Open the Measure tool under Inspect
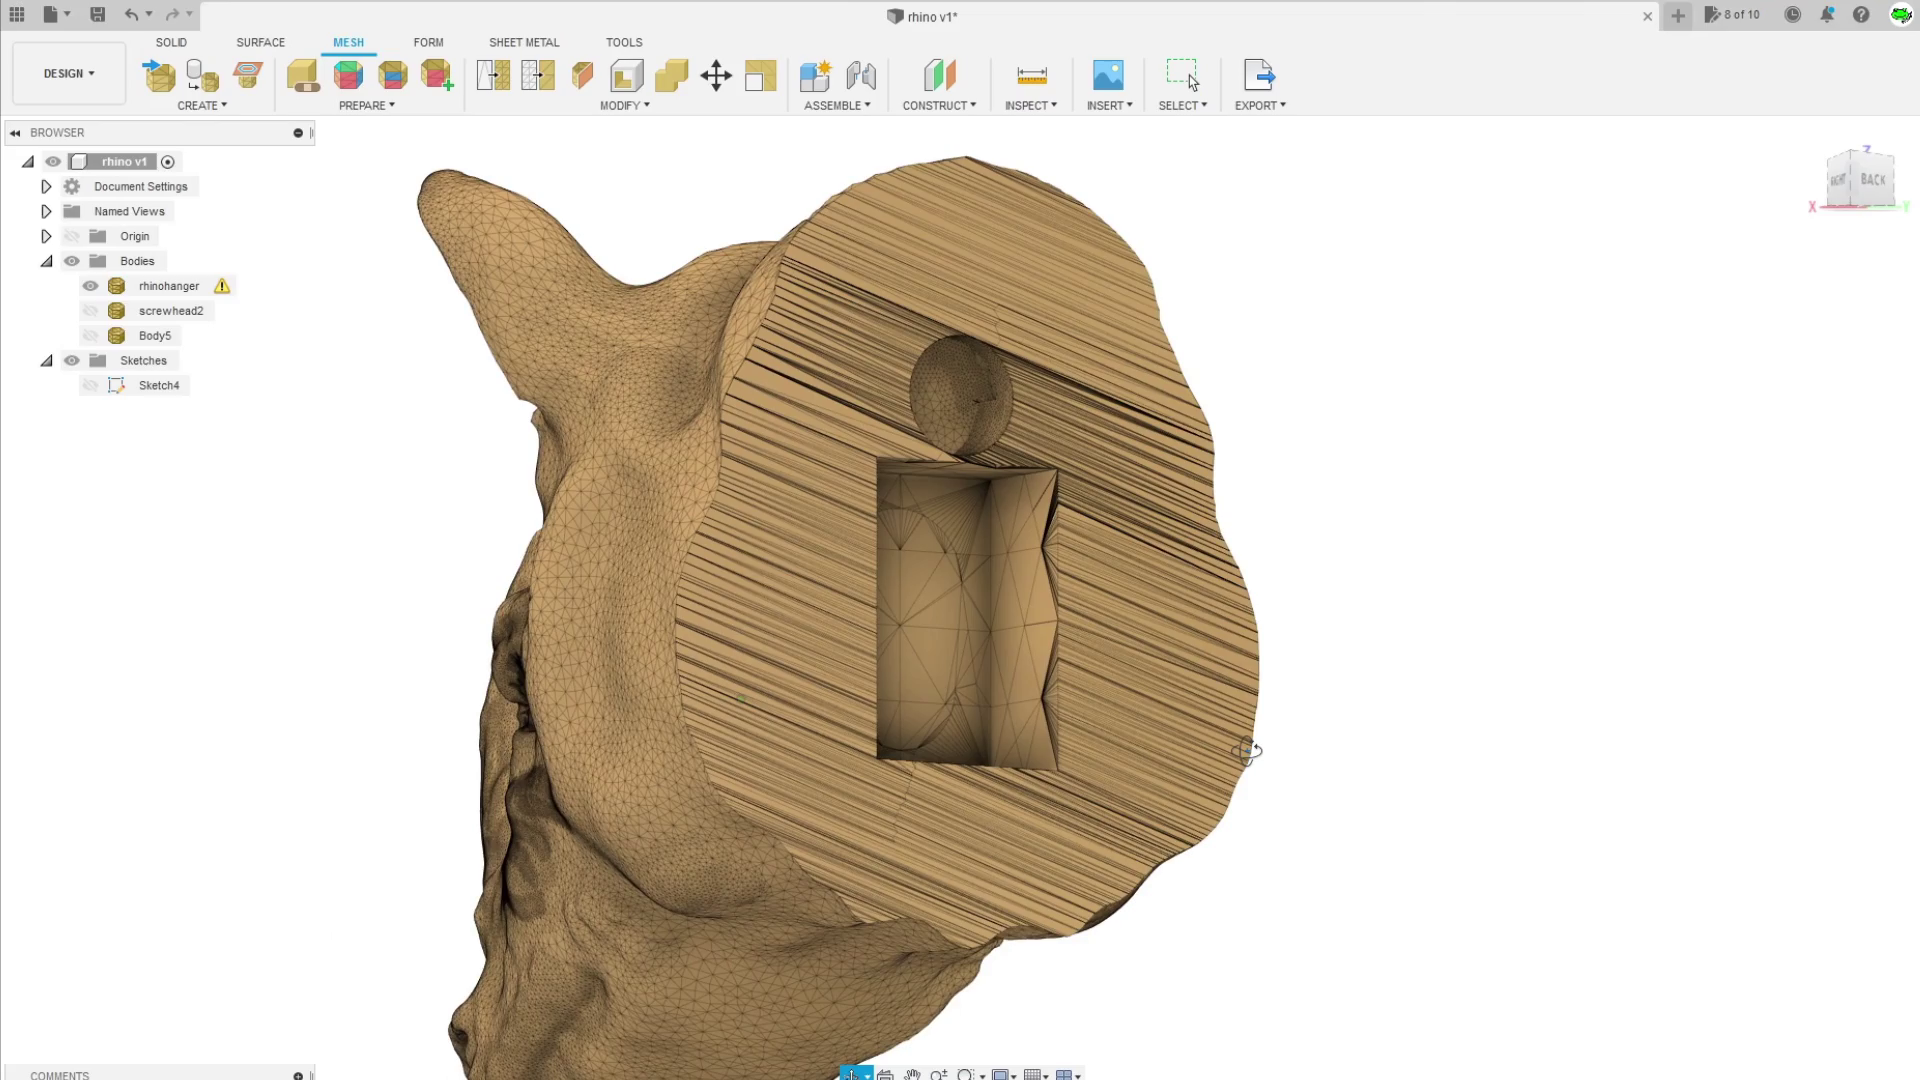Screen dimensions: 1920x1080 (x=1030, y=76)
